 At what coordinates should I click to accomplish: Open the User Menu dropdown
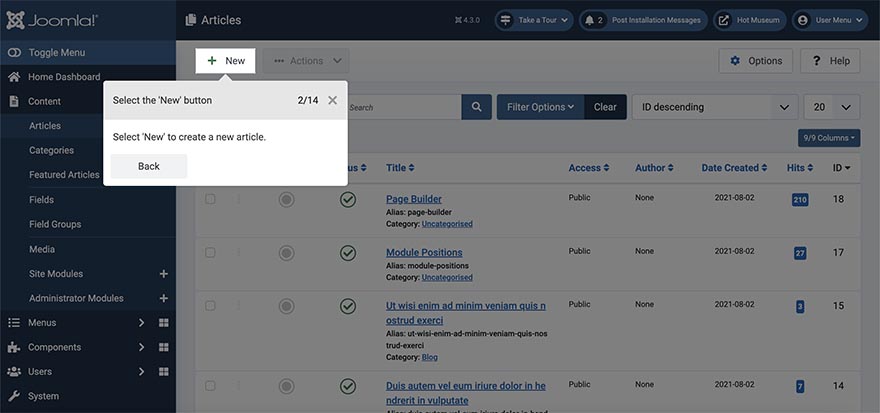pyautogui.click(x=830, y=20)
